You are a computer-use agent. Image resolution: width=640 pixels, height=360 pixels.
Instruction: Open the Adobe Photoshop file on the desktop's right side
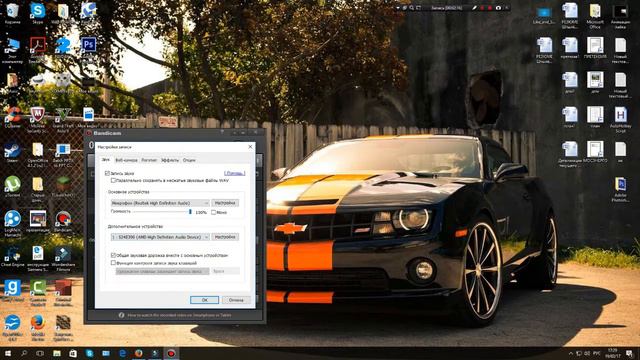[x=620, y=189]
